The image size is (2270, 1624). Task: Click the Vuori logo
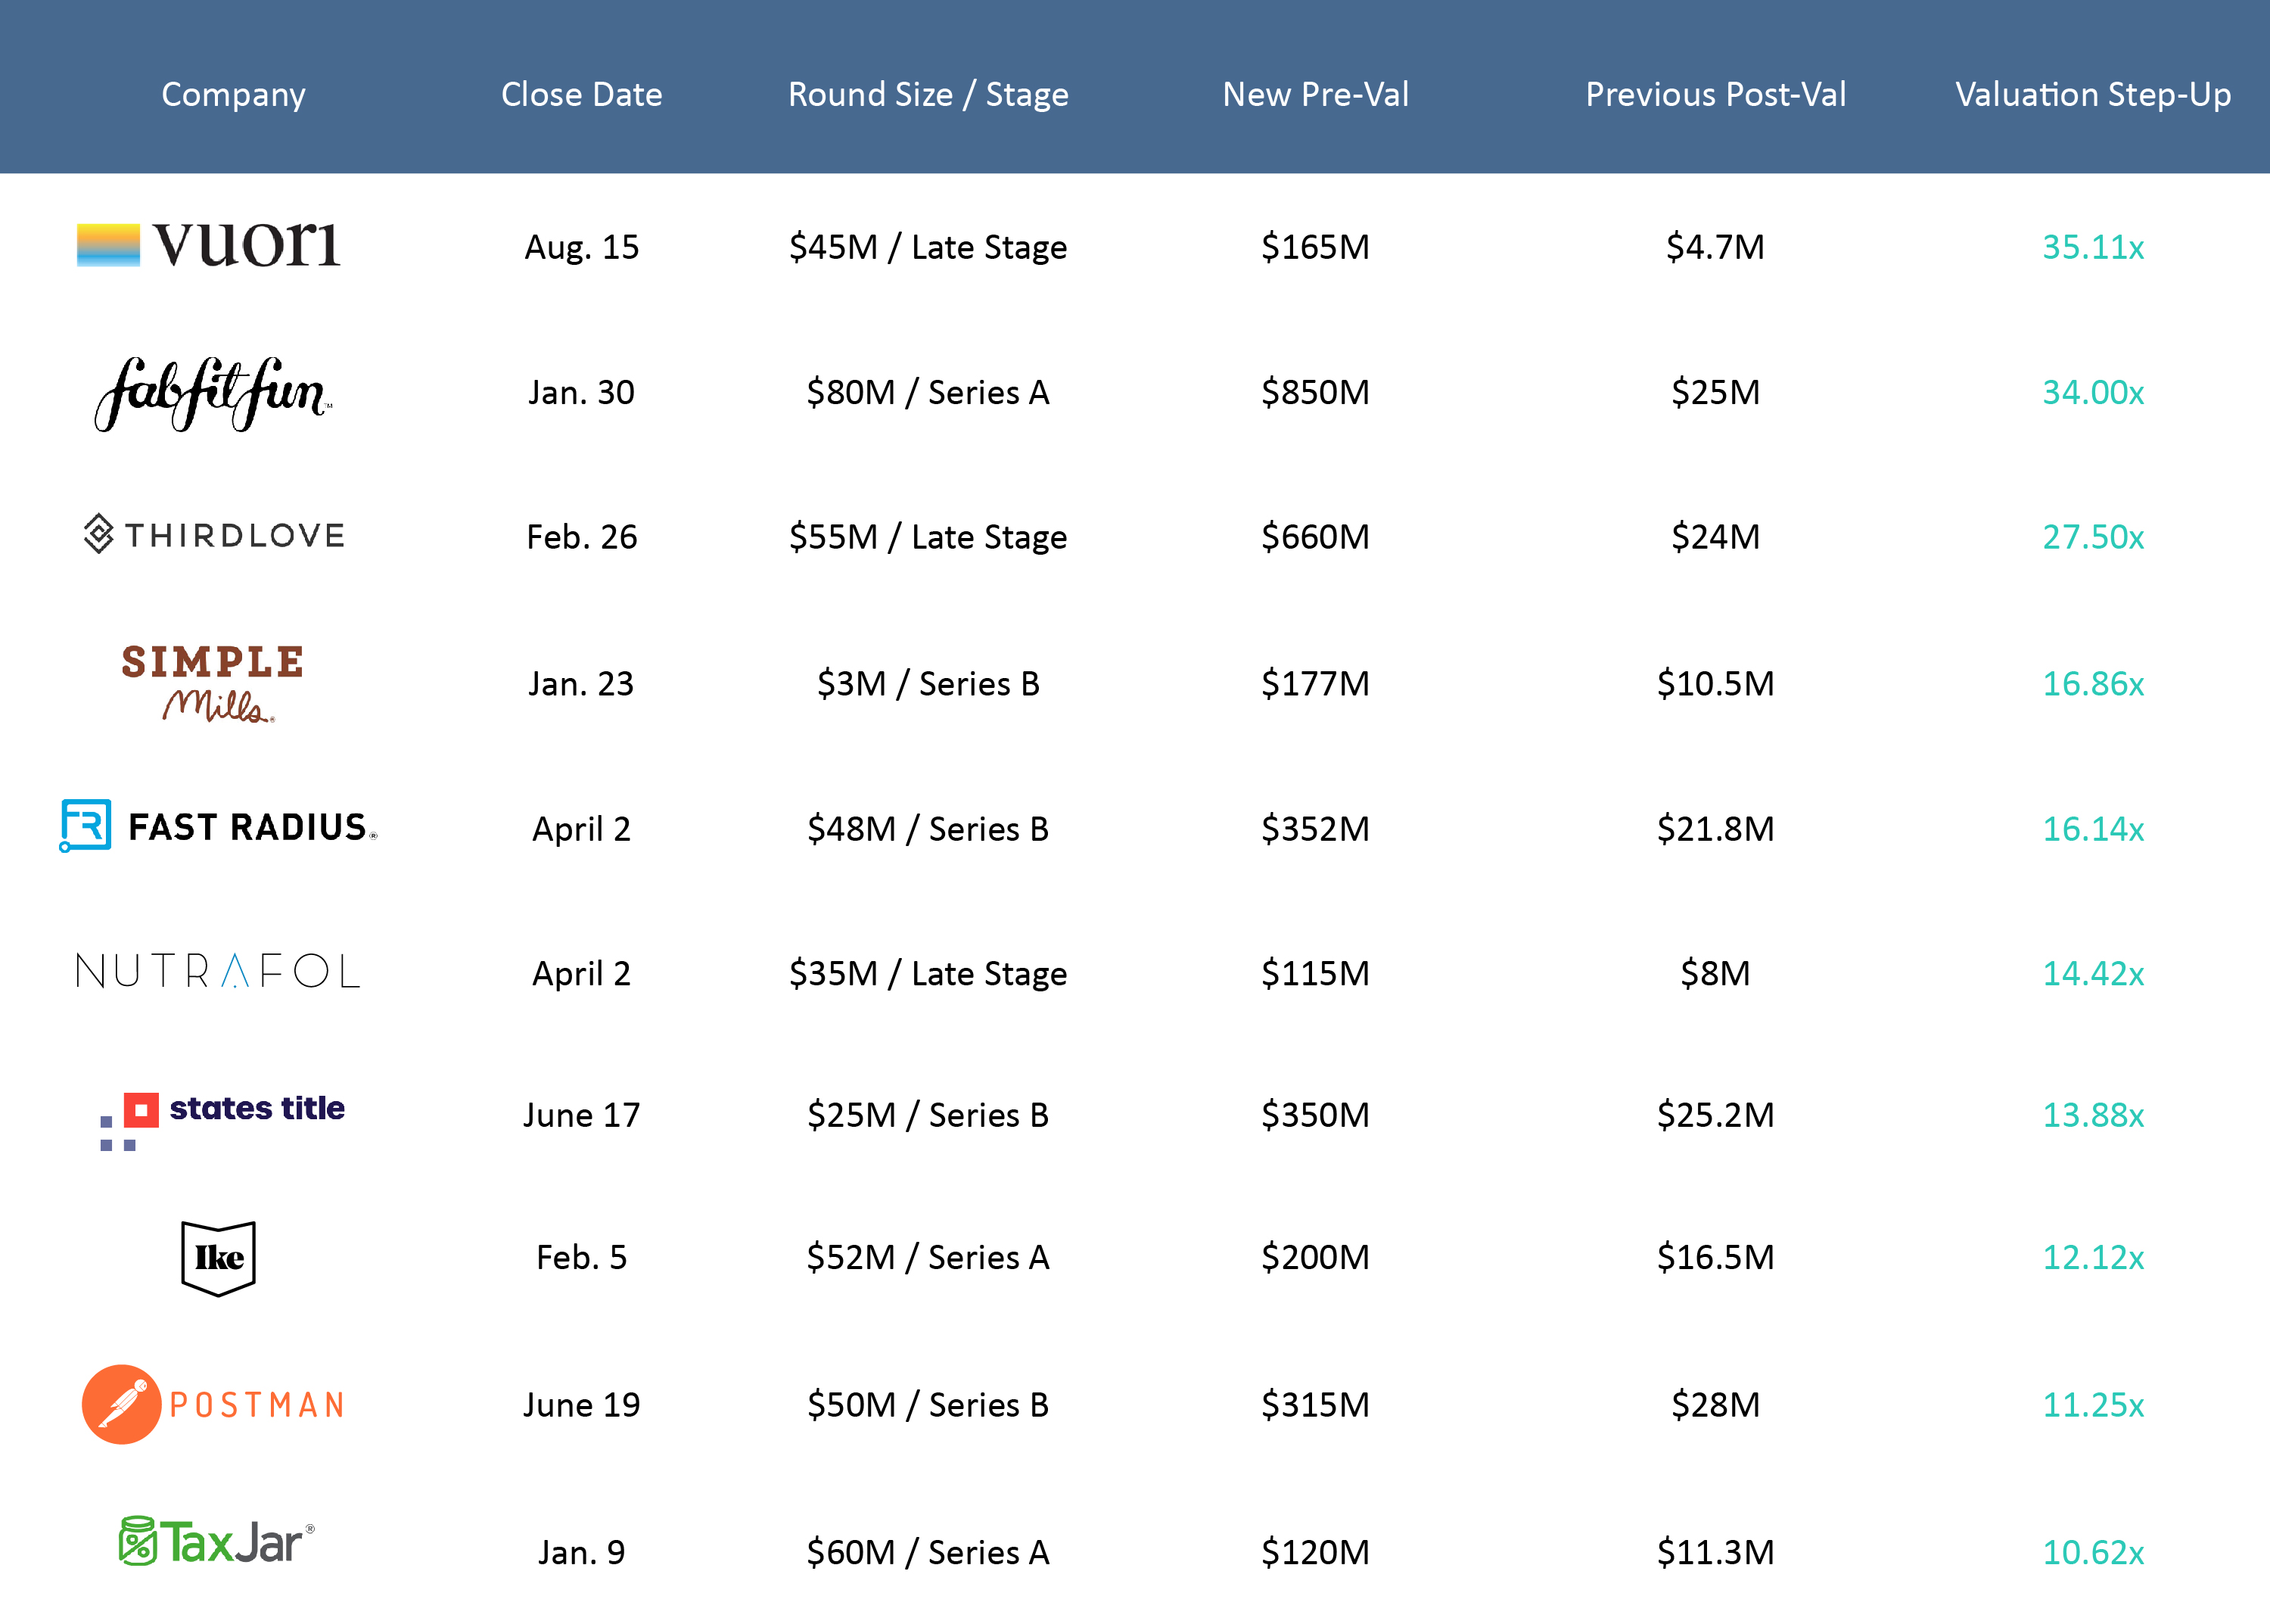208,244
